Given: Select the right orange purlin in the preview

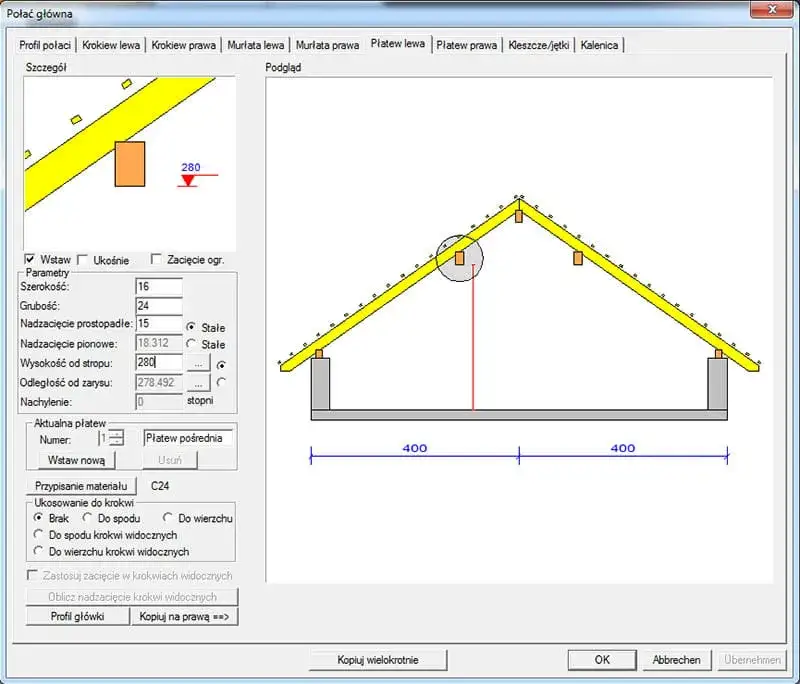Looking at the screenshot, I should [578, 258].
